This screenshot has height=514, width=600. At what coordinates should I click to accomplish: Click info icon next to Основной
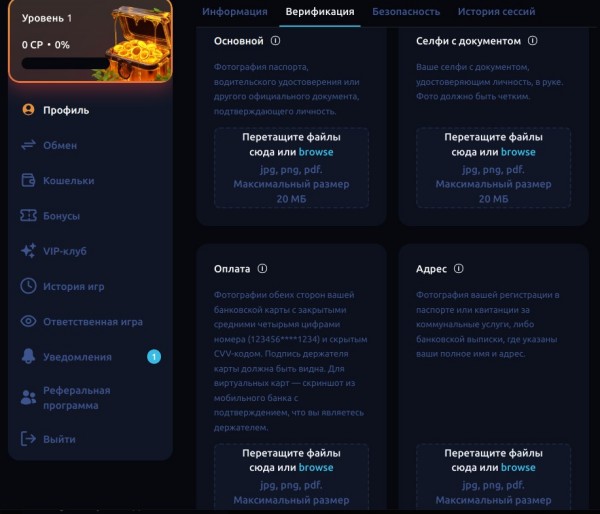[275, 41]
